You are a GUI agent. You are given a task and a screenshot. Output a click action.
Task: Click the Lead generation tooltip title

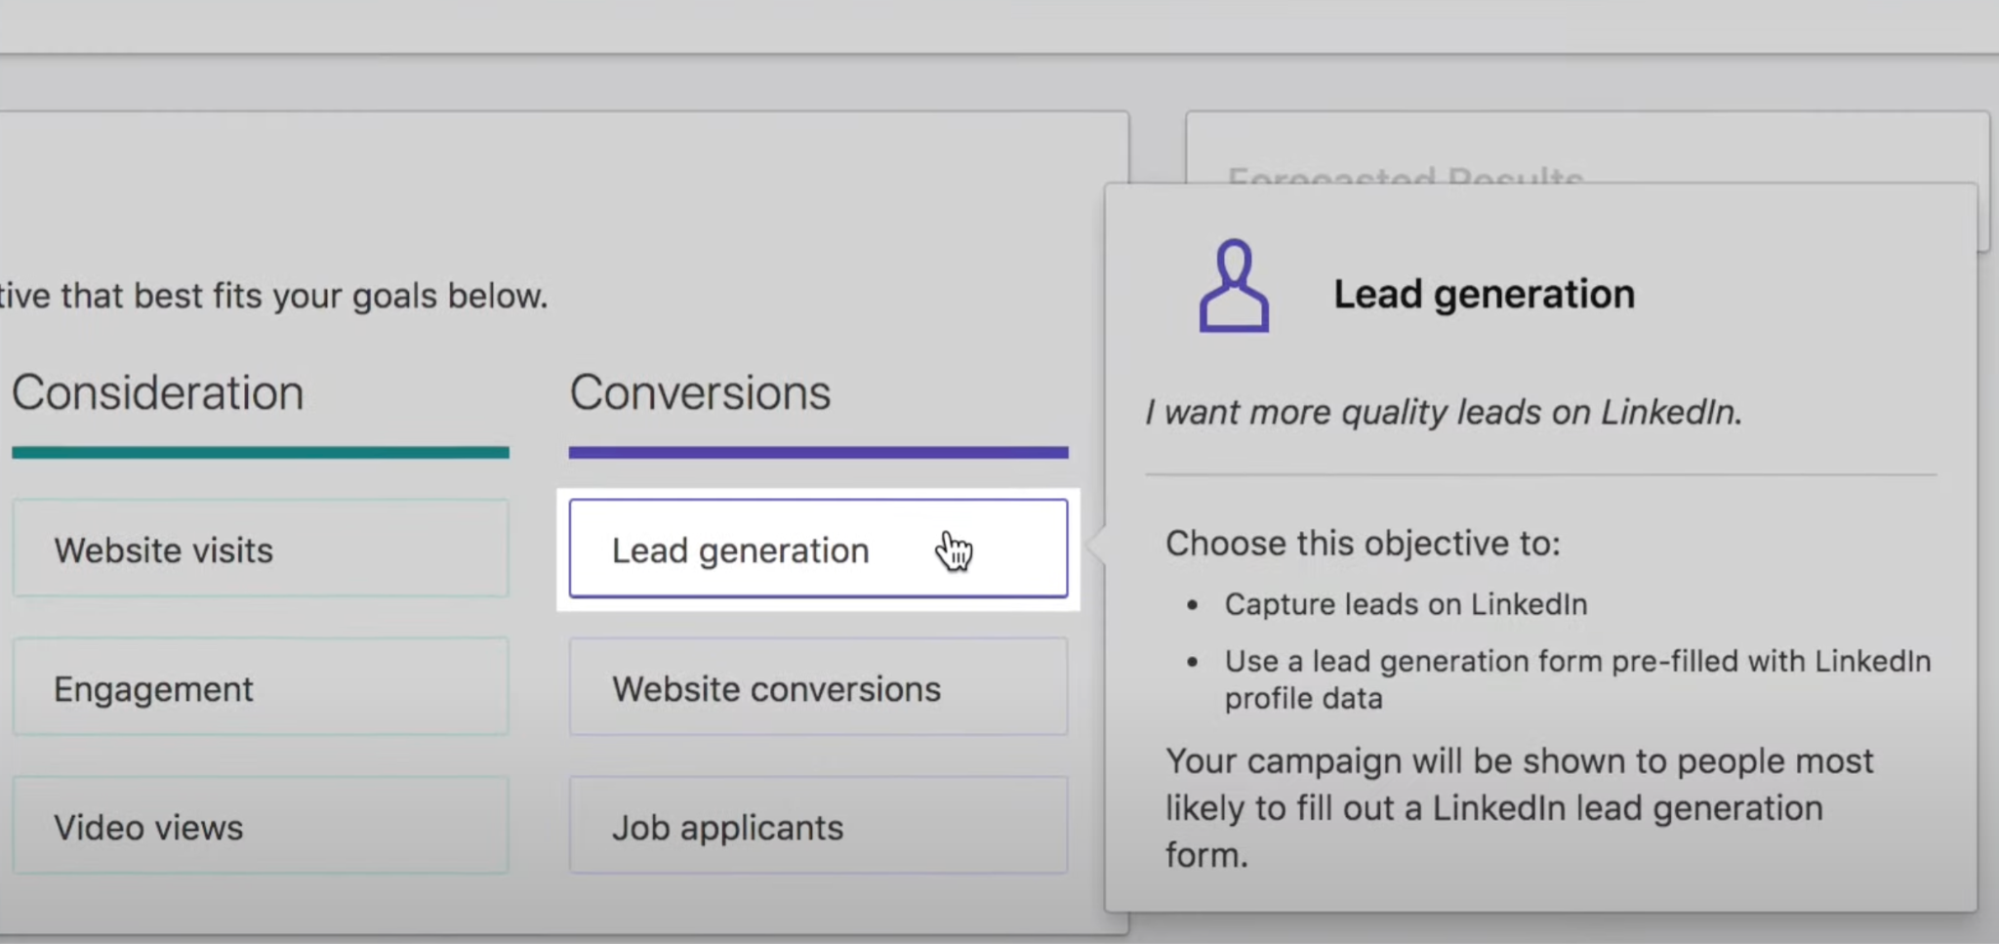[x=1484, y=294]
